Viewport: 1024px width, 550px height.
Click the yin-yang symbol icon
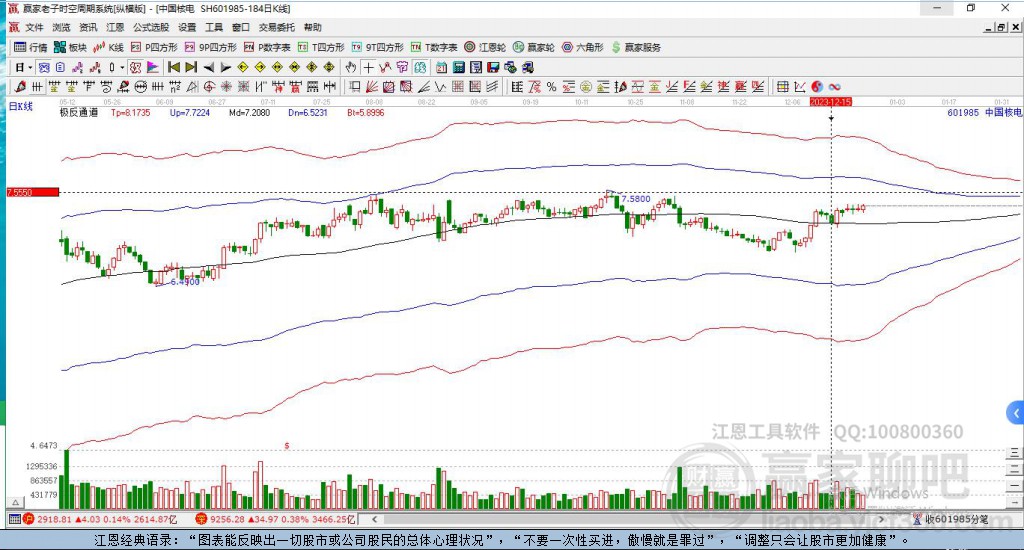pyautogui.click(x=817, y=87)
